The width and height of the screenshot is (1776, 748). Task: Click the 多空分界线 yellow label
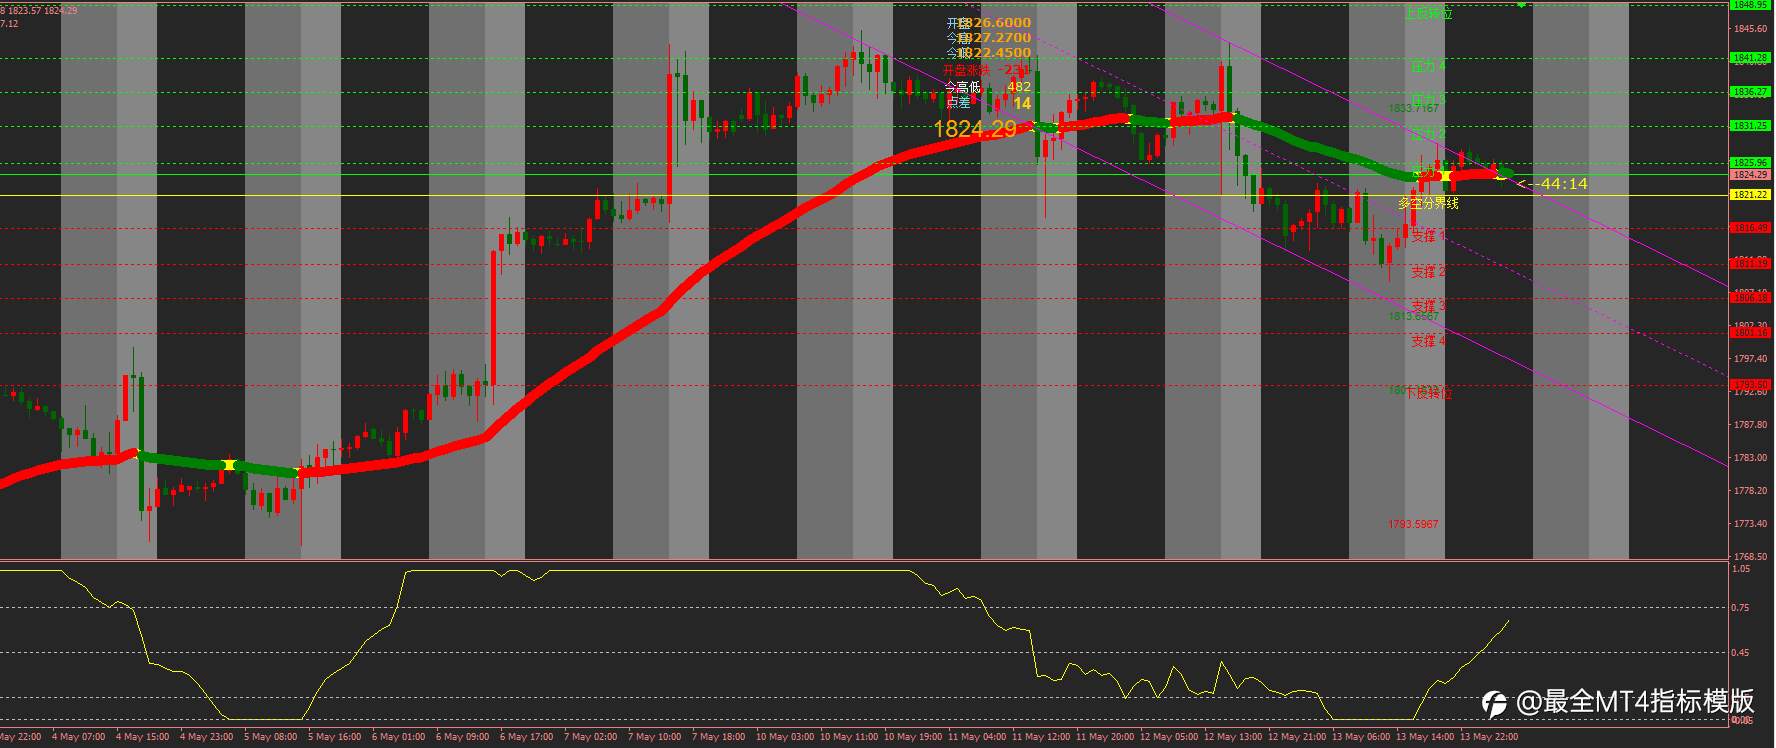(1428, 203)
